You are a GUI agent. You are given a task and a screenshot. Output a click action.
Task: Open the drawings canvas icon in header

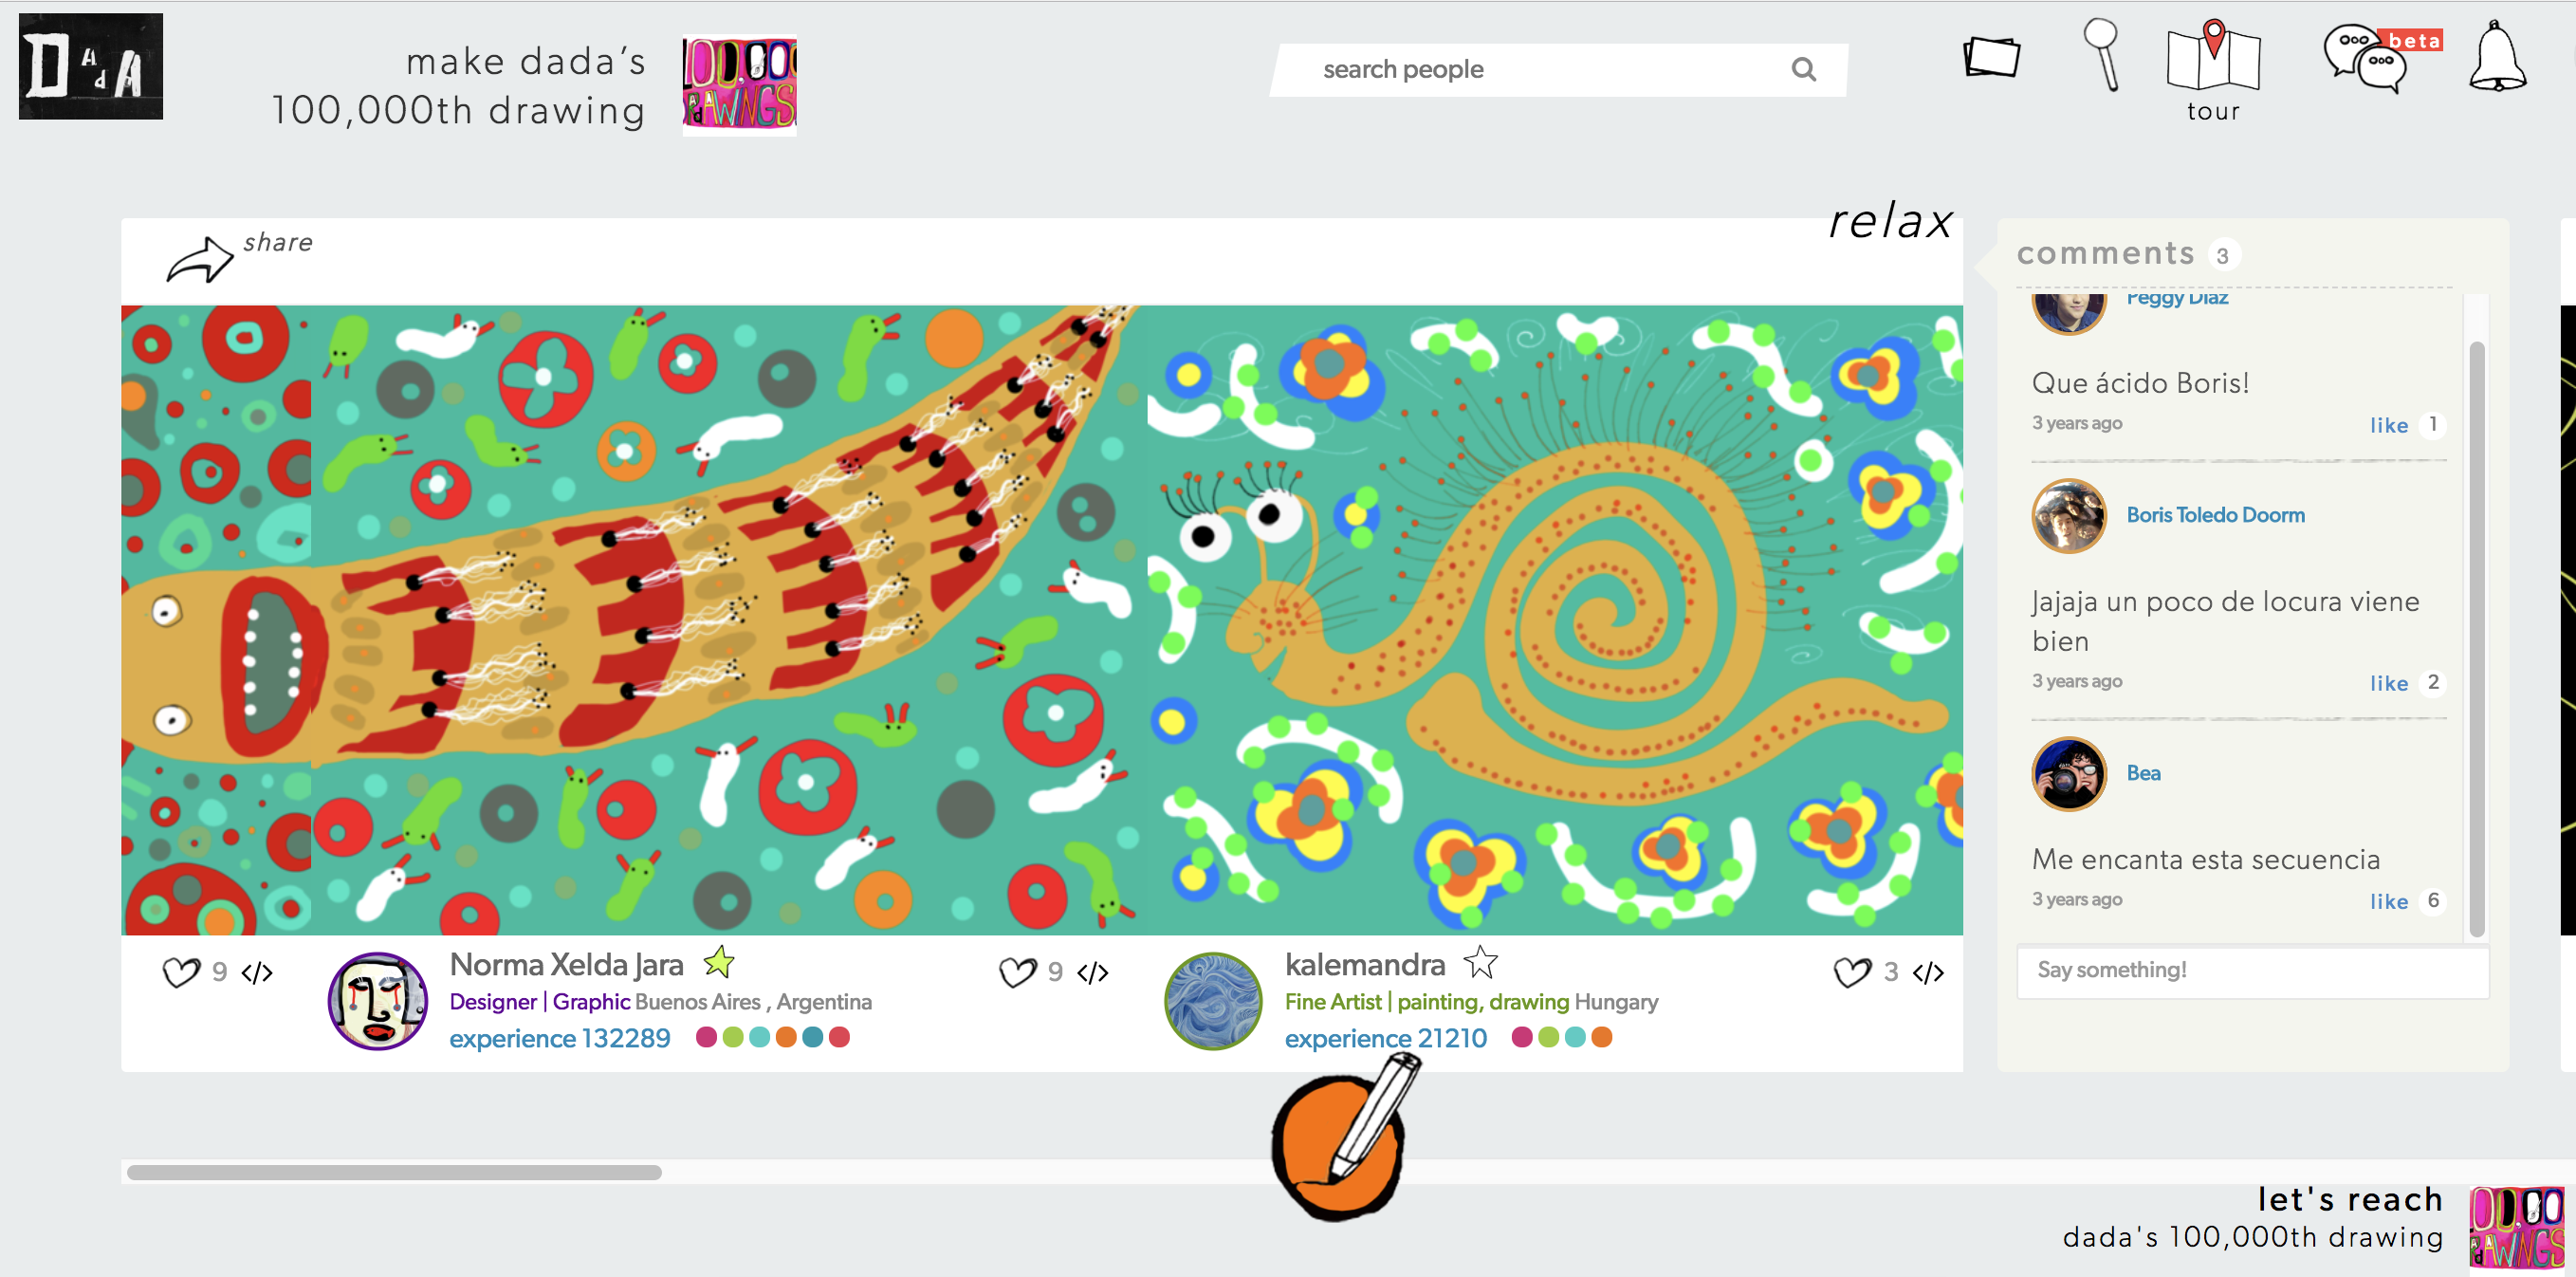(1991, 57)
